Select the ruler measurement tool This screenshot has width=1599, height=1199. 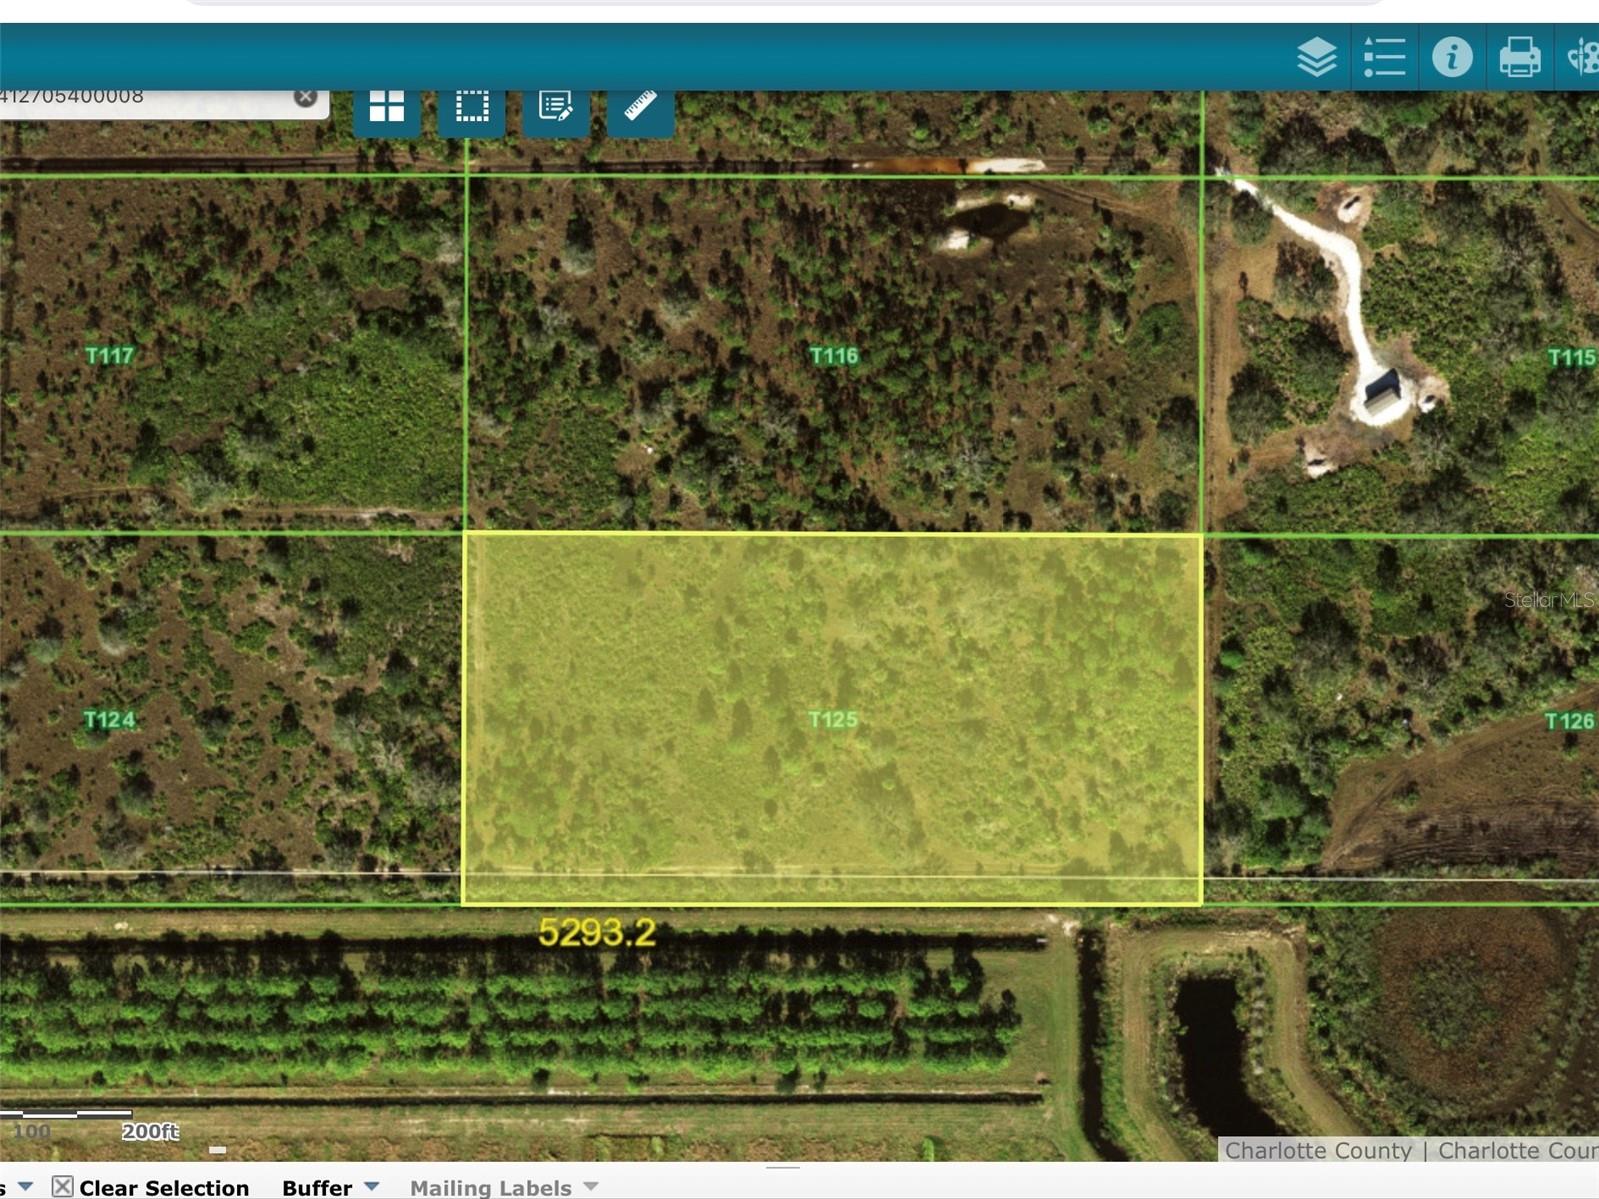tap(640, 106)
